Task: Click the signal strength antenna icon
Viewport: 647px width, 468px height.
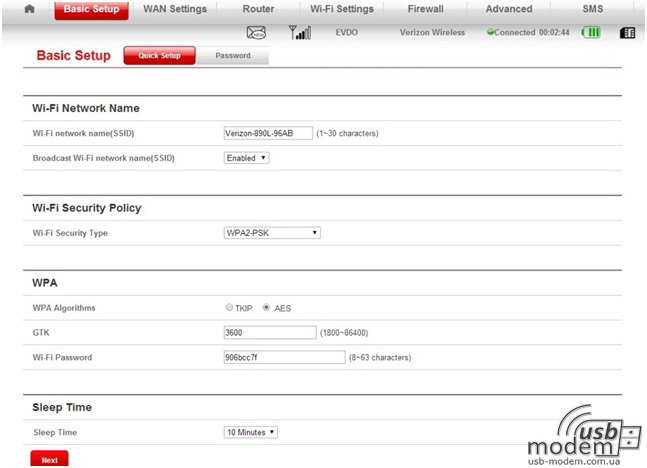Action: [x=300, y=33]
